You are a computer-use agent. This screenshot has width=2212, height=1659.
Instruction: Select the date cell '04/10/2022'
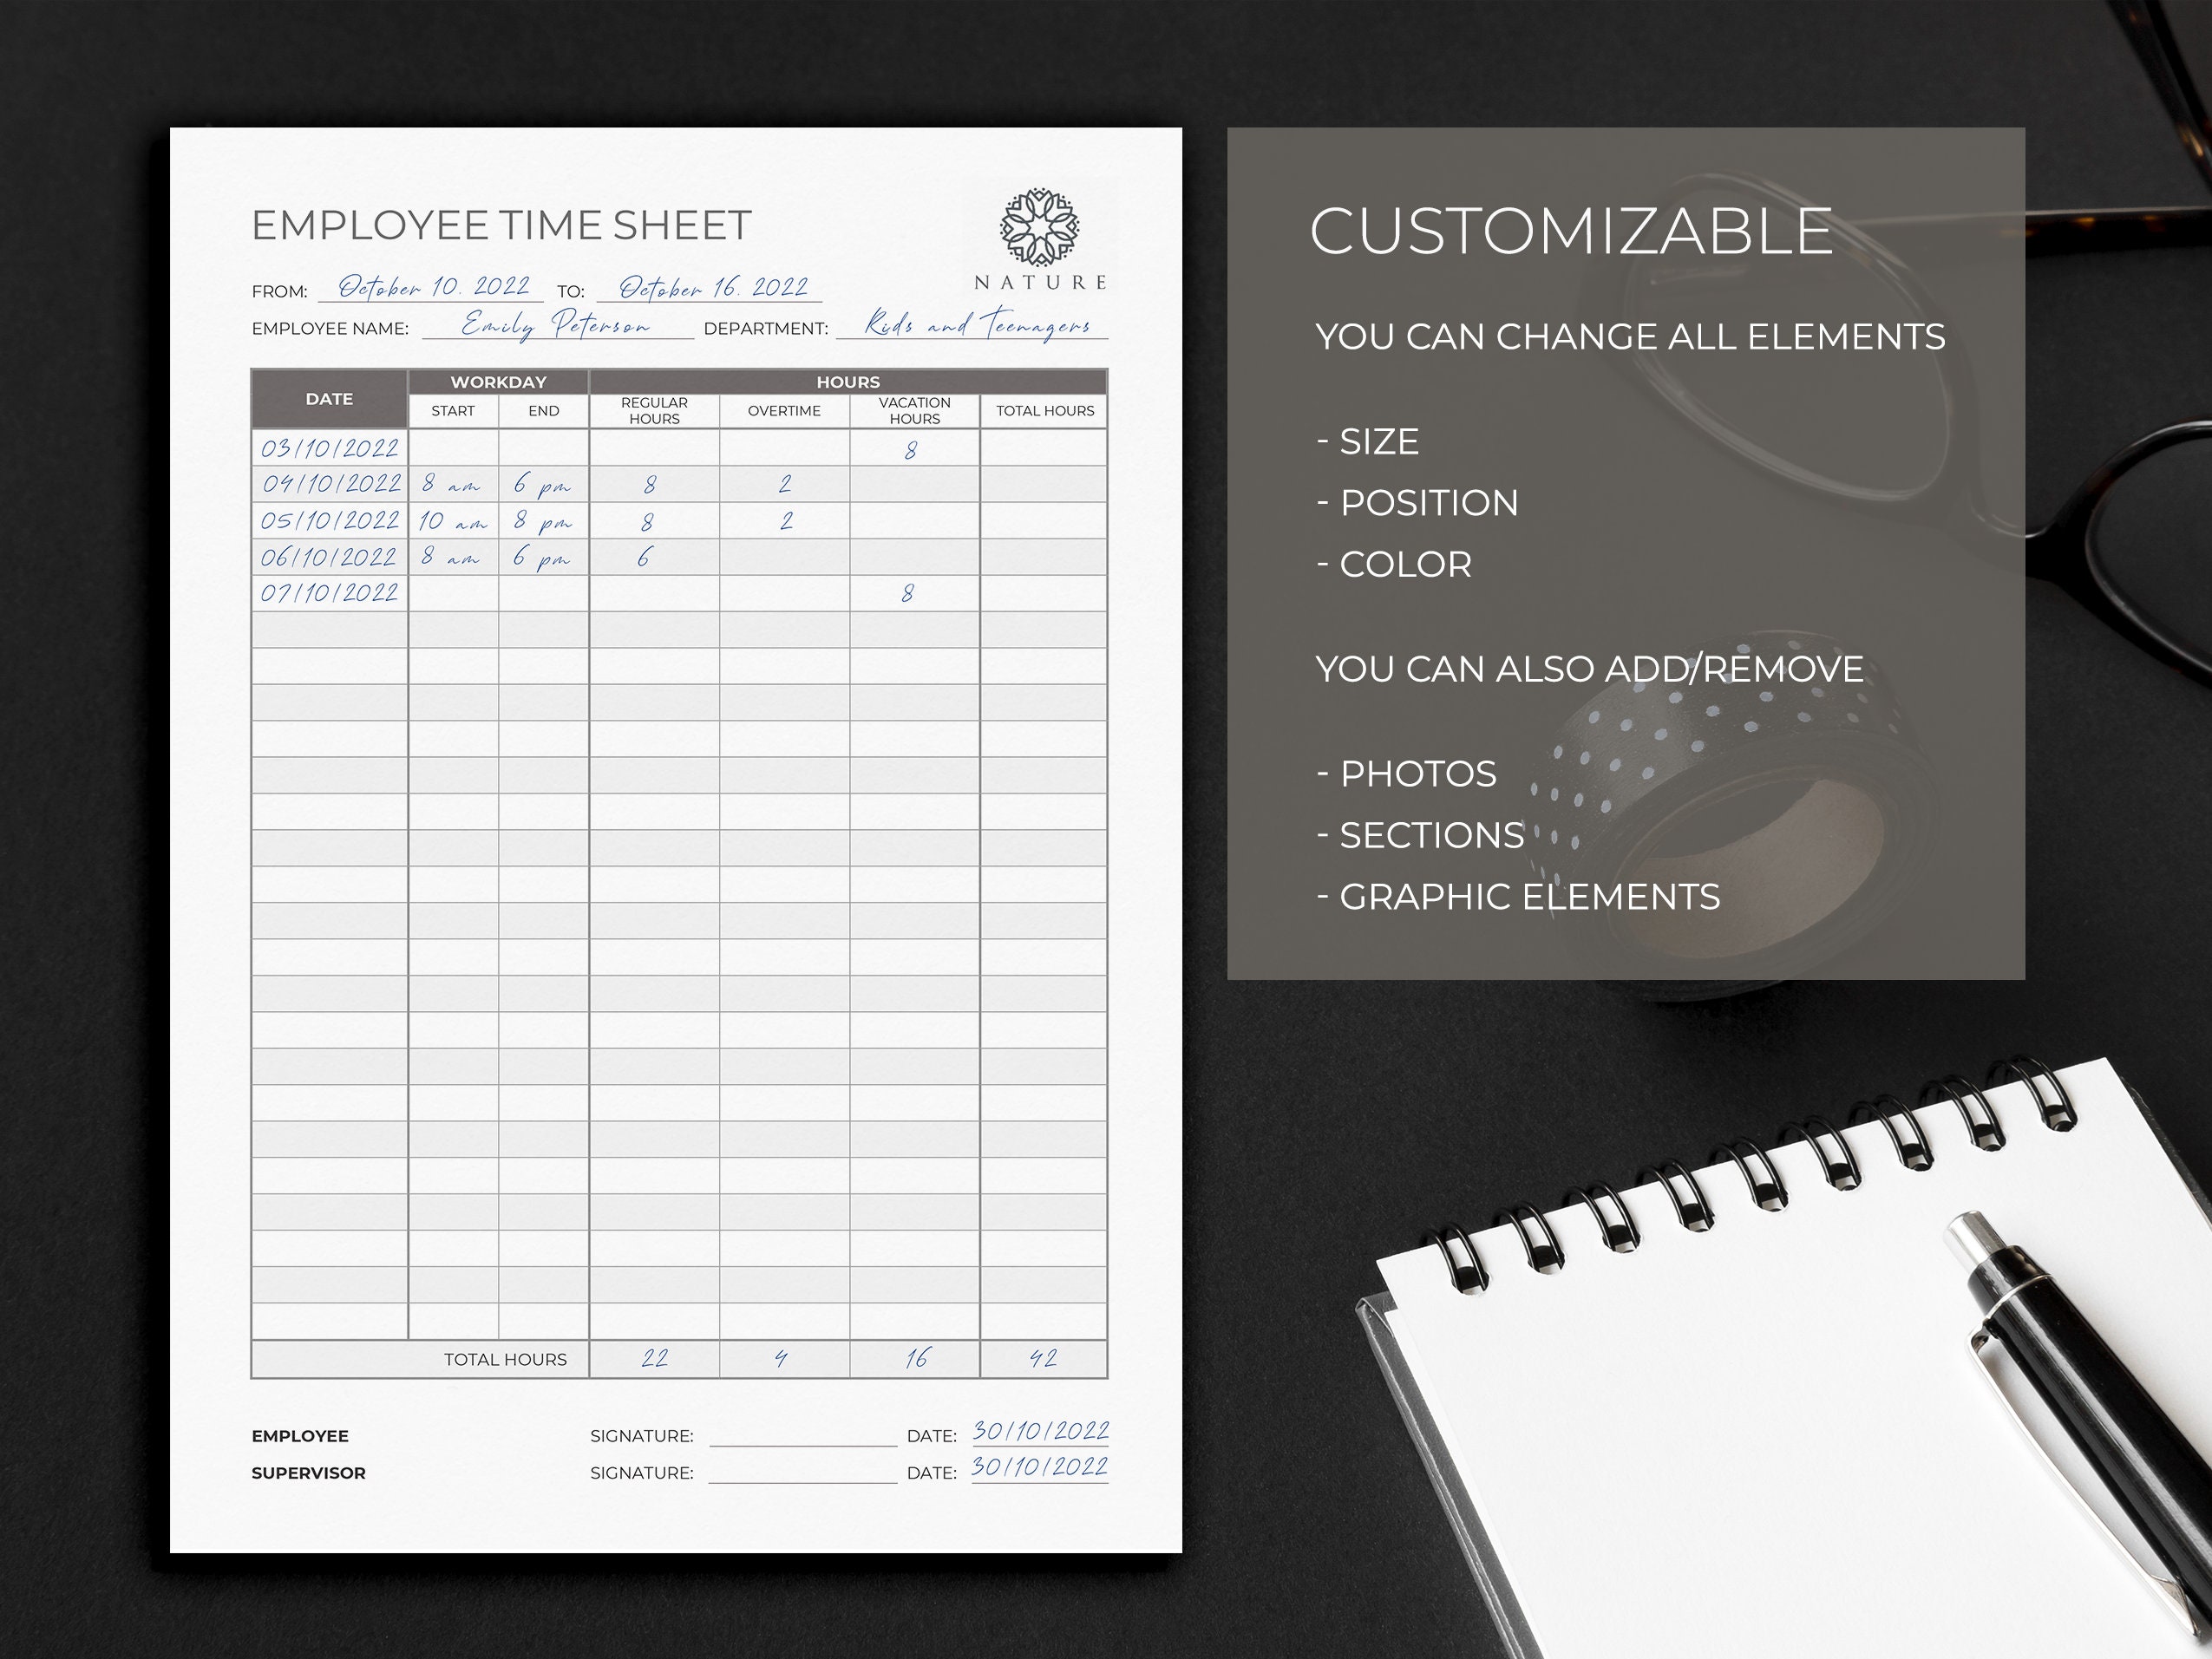coord(329,484)
